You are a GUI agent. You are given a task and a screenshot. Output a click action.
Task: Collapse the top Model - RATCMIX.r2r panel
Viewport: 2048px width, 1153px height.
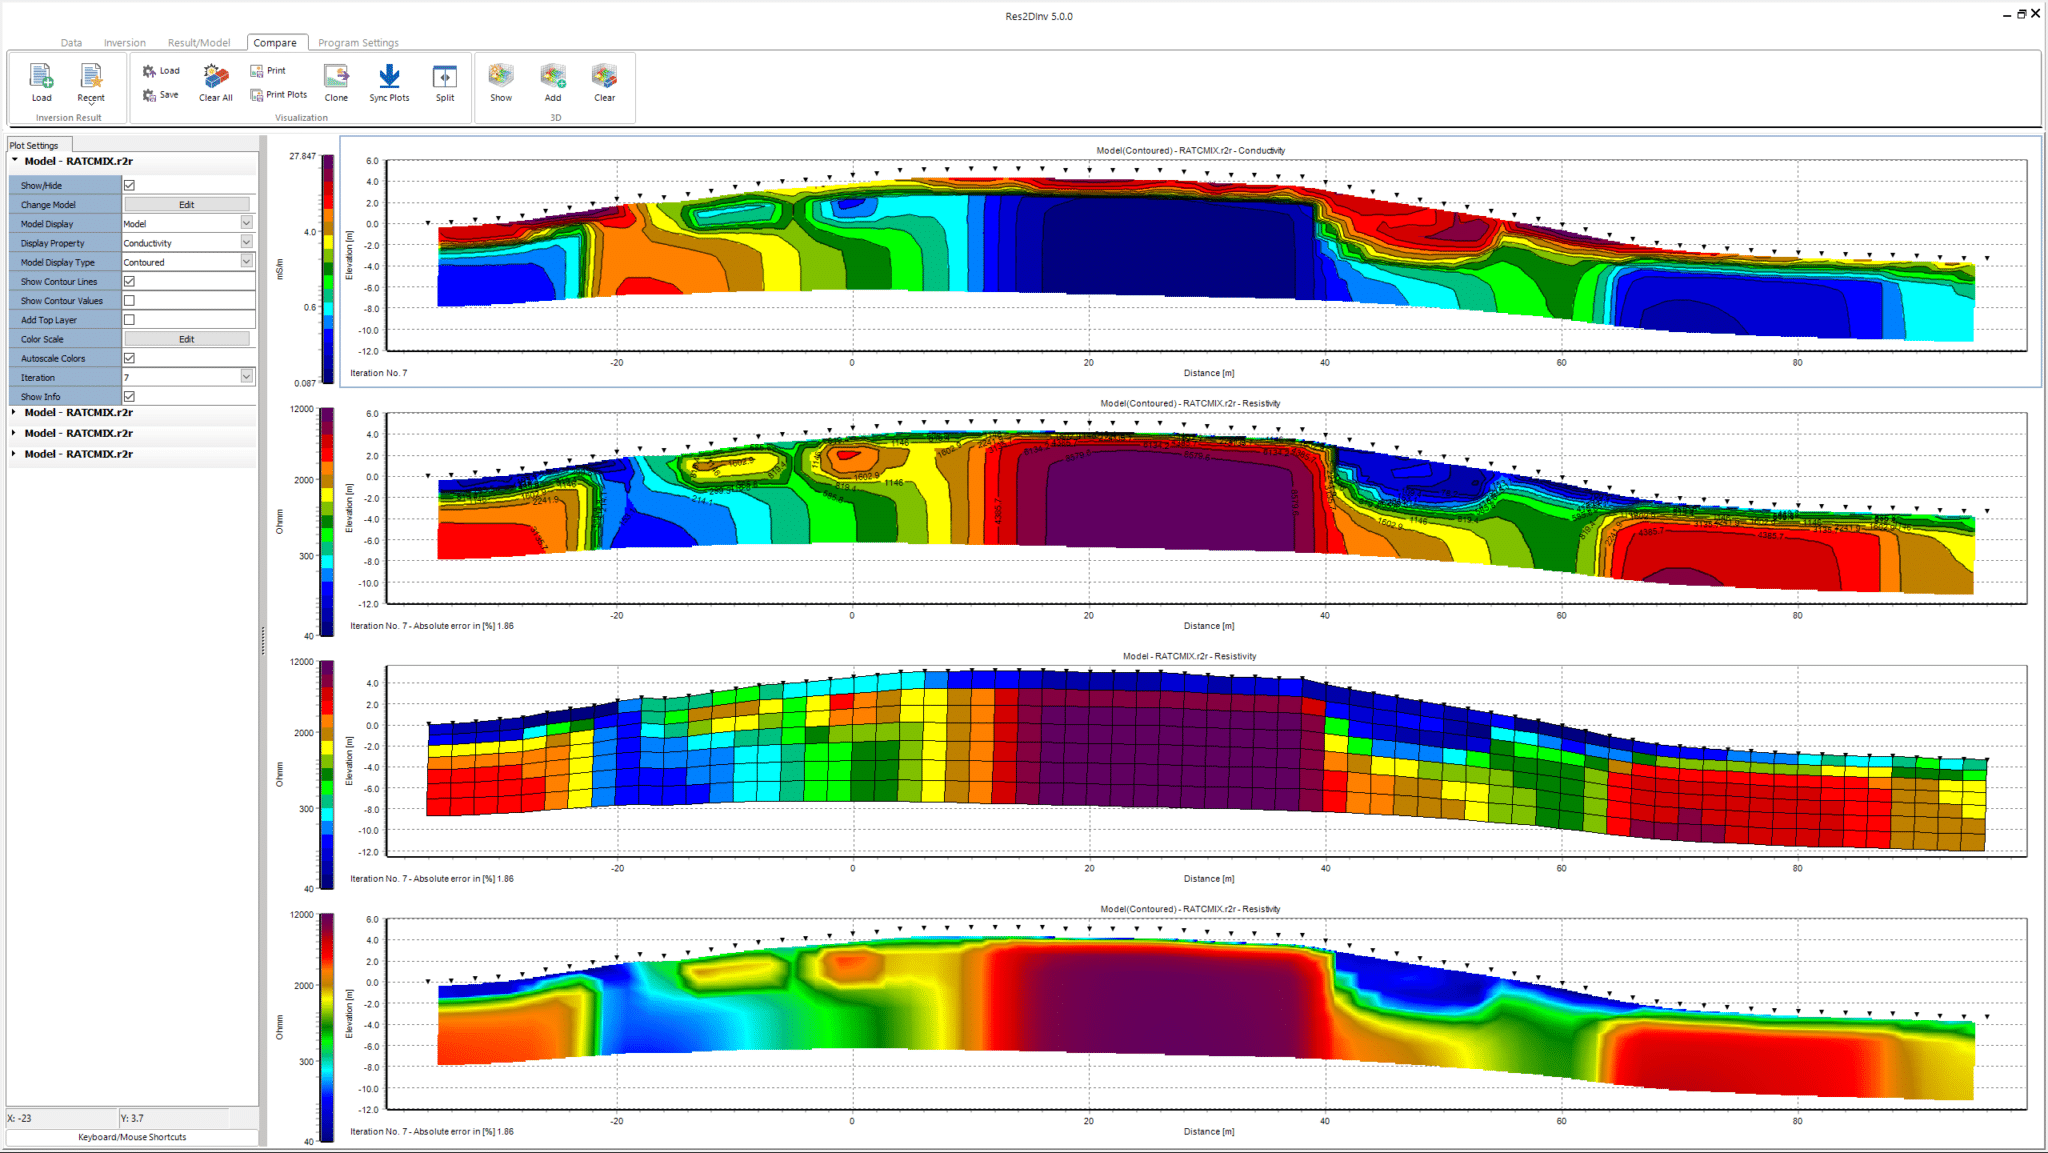coord(12,161)
